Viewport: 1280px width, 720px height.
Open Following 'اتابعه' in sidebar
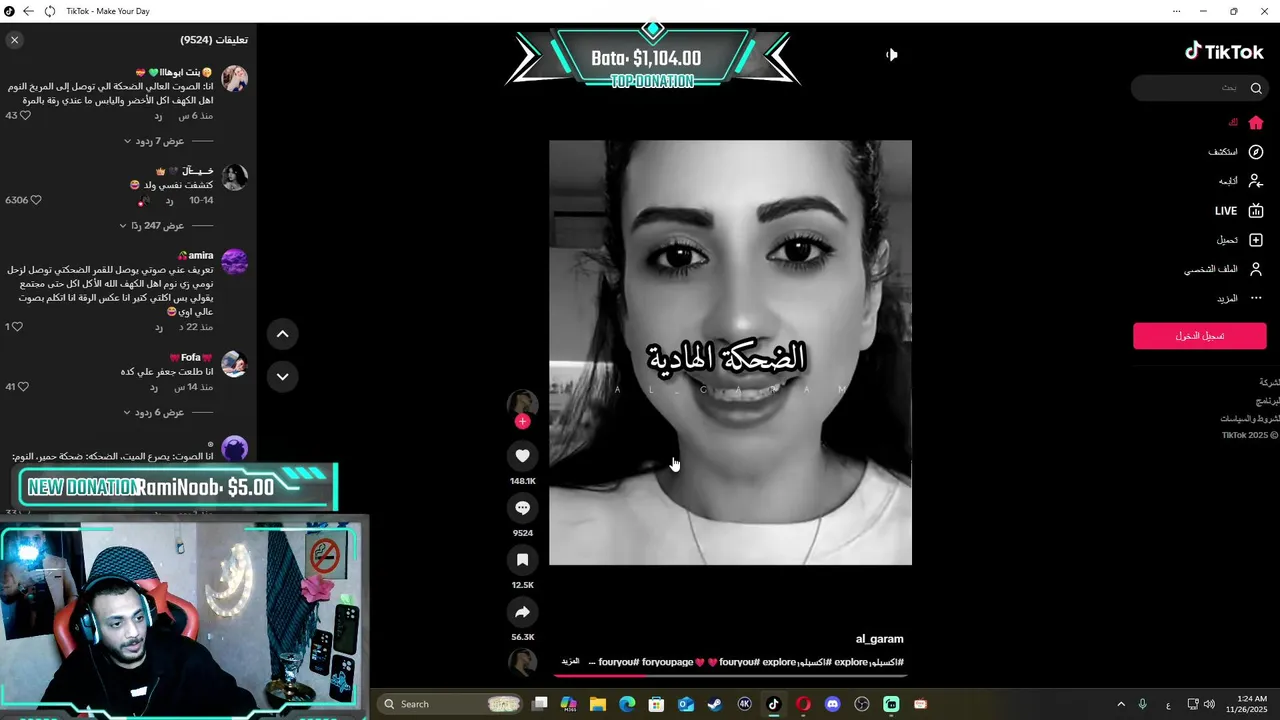click(1241, 181)
